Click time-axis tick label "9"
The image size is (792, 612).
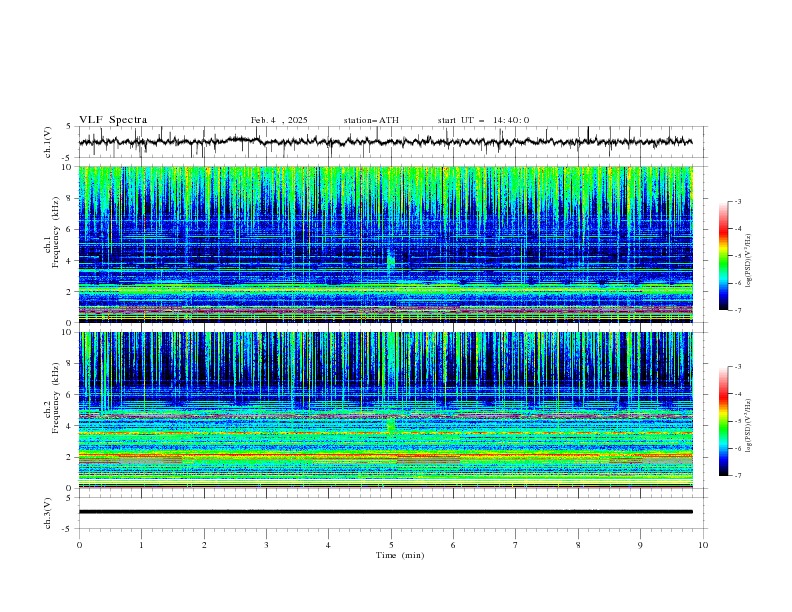click(x=640, y=545)
